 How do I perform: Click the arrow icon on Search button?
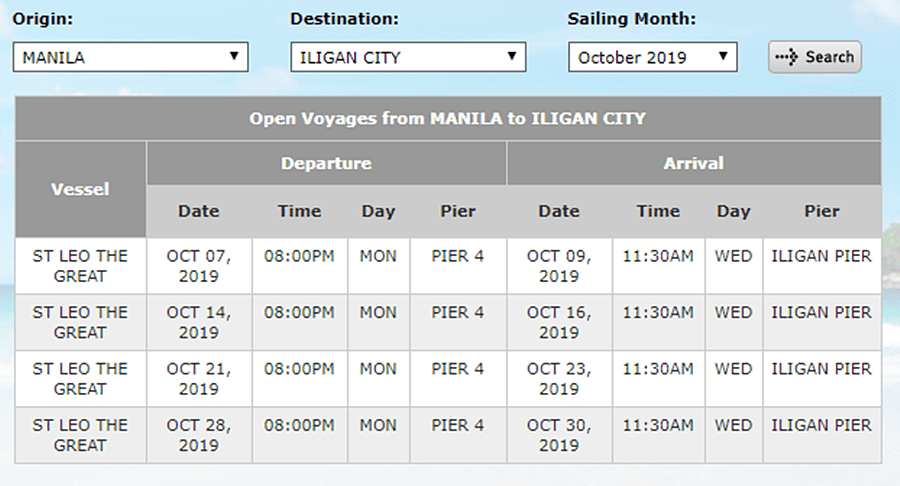(x=788, y=57)
